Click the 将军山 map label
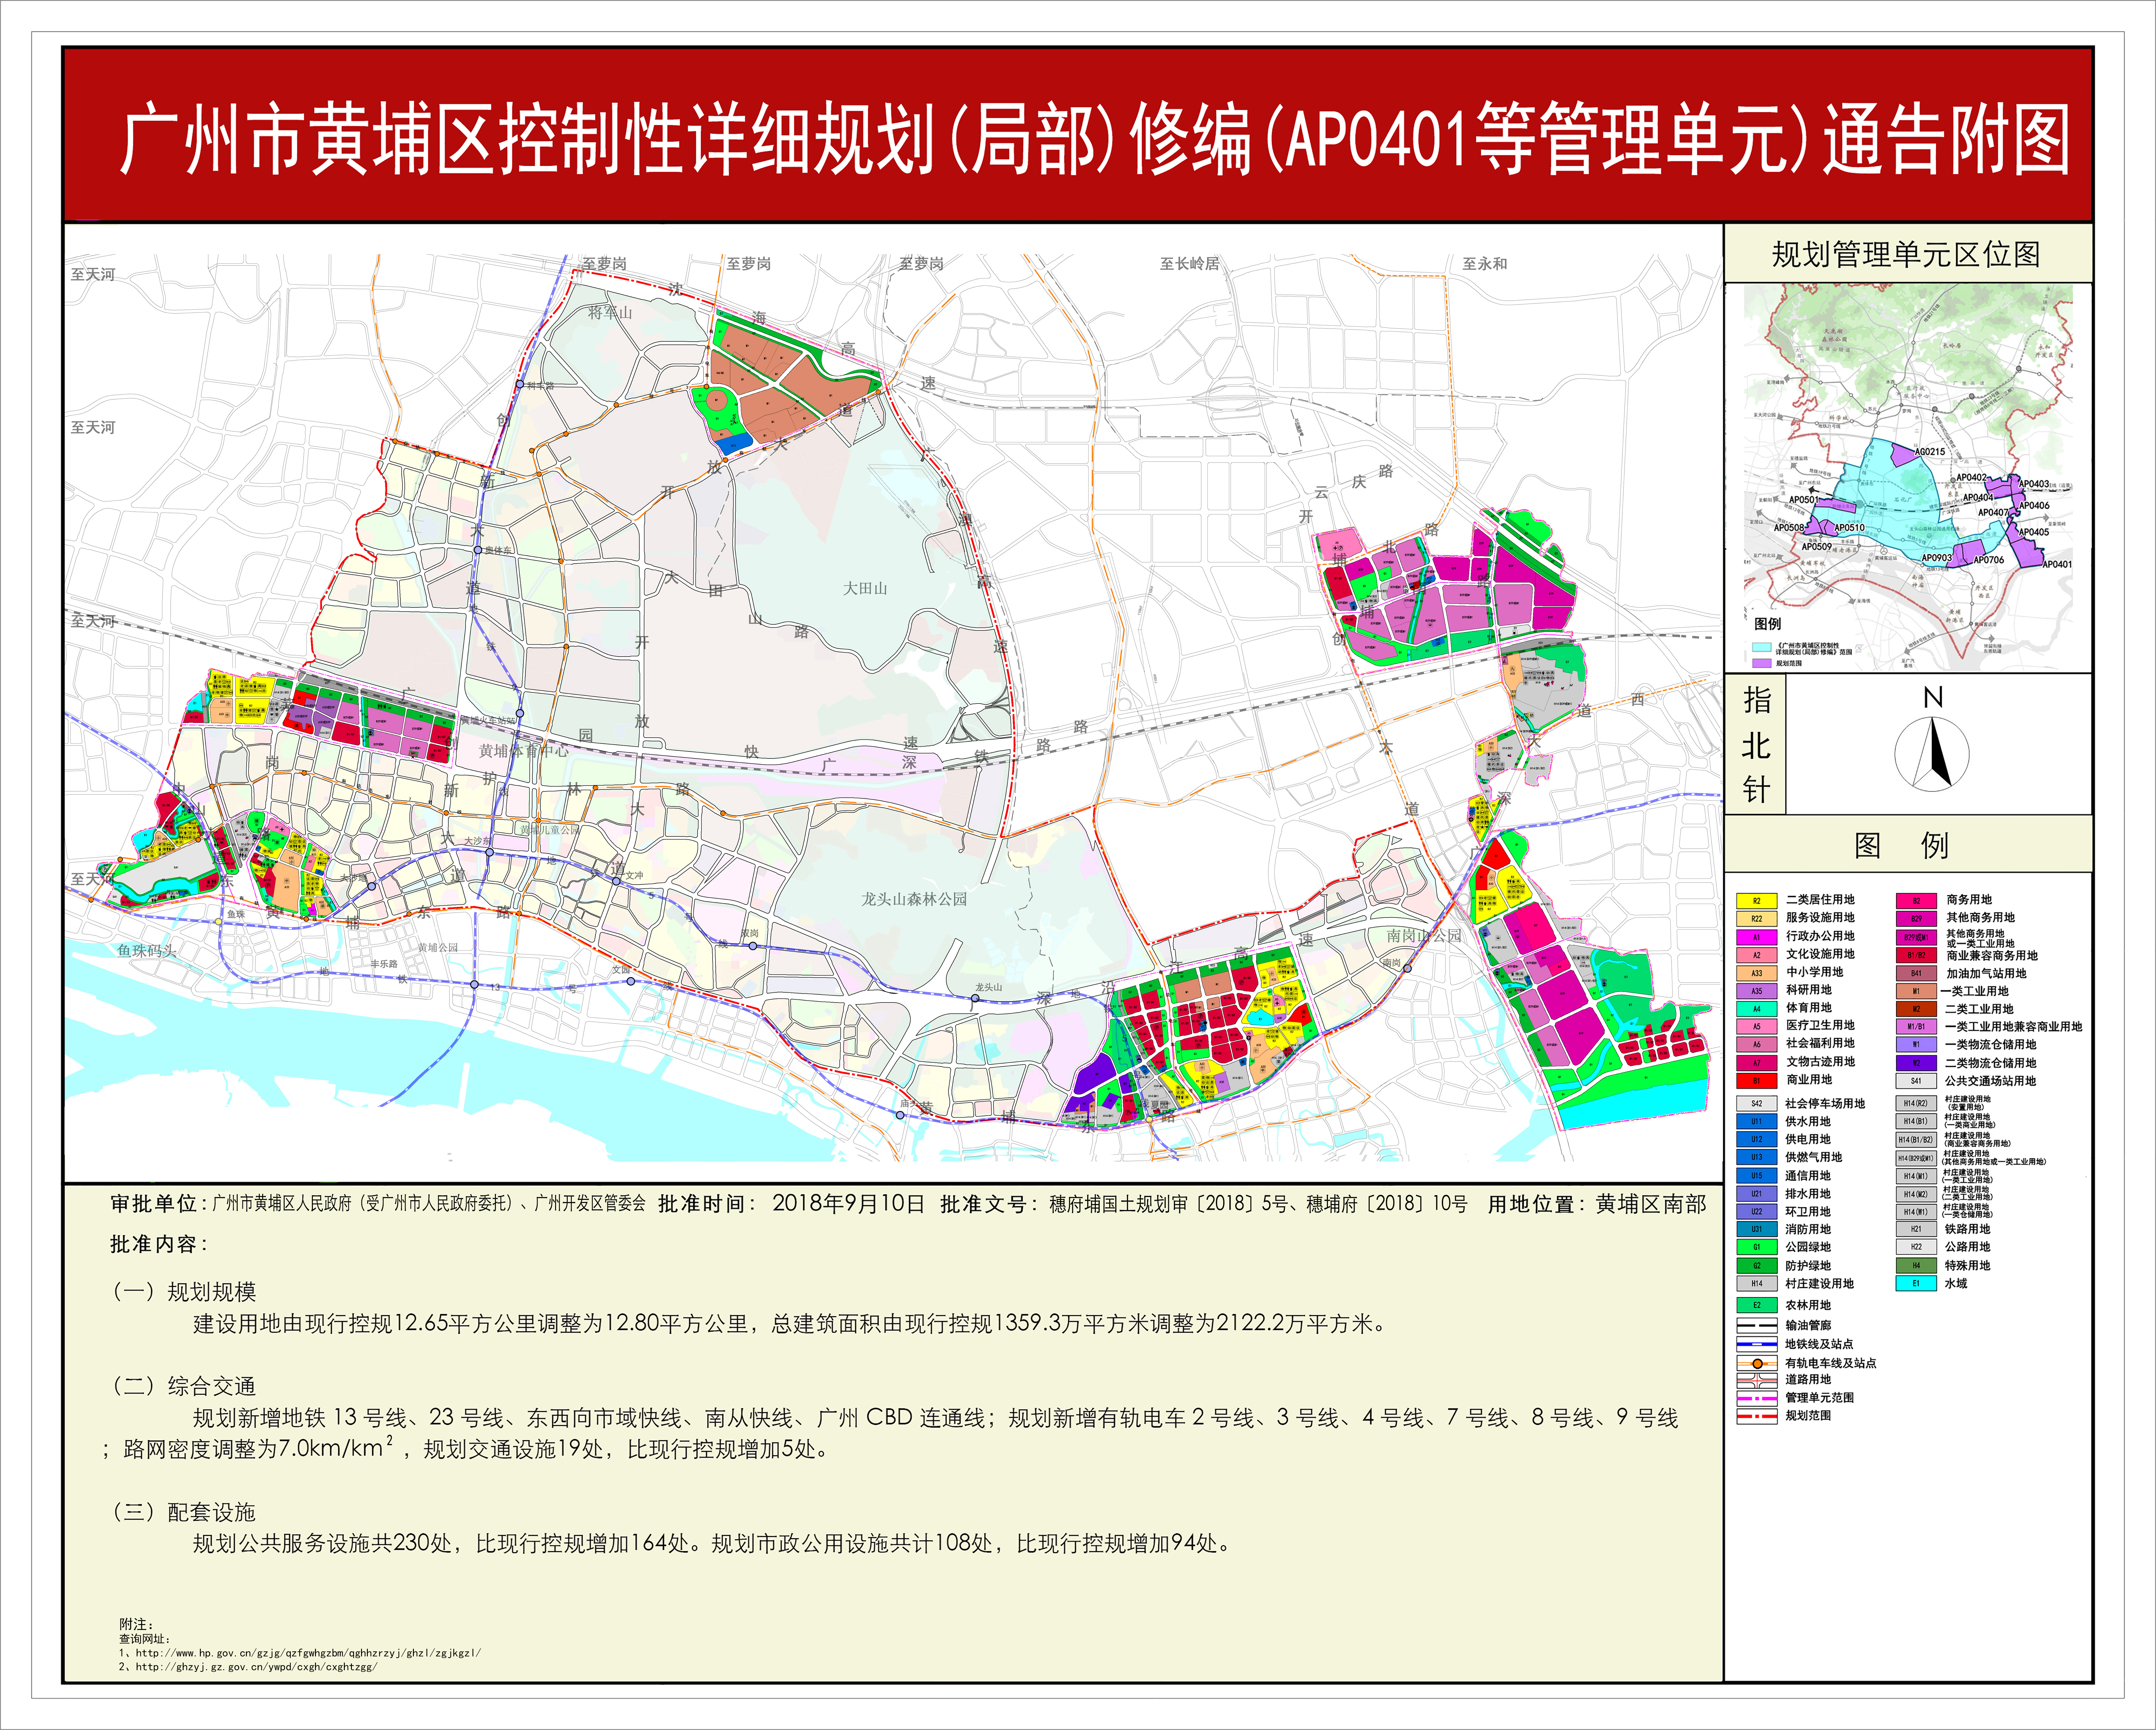The image size is (2156, 1730). (x=610, y=313)
